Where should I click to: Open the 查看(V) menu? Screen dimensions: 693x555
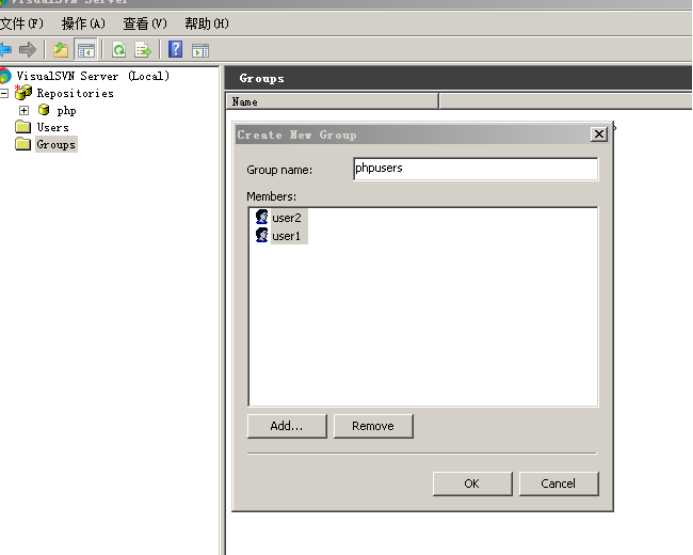[x=145, y=23]
